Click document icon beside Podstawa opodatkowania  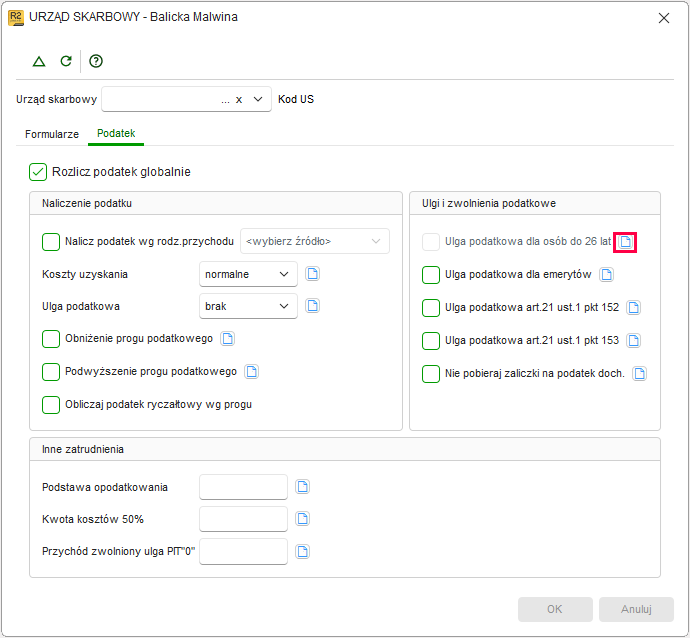coord(302,487)
